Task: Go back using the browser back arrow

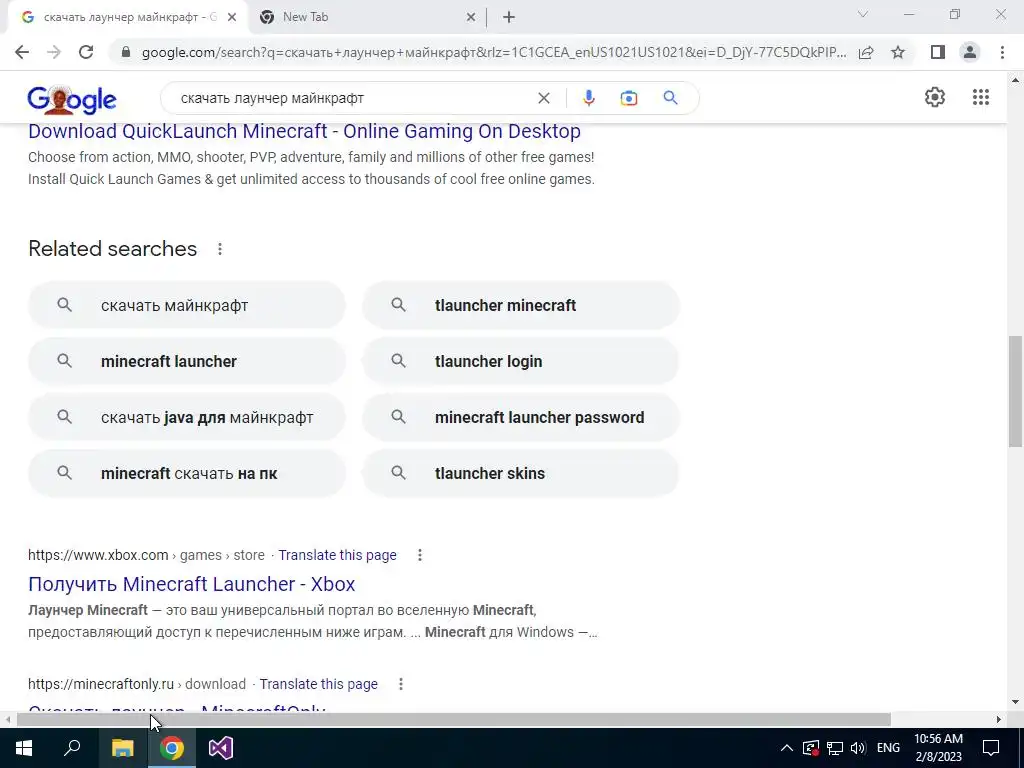Action: pos(22,52)
